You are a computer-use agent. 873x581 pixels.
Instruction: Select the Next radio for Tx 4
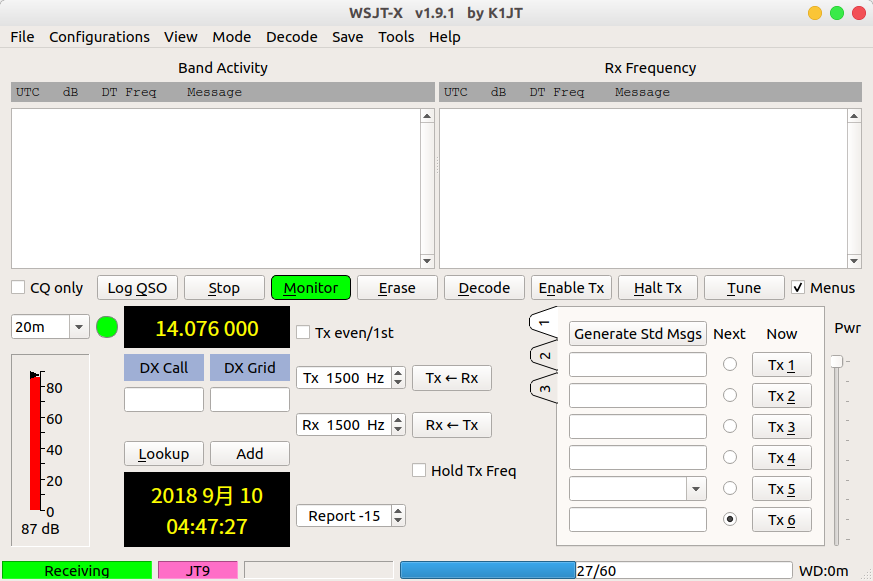(x=729, y=457)
